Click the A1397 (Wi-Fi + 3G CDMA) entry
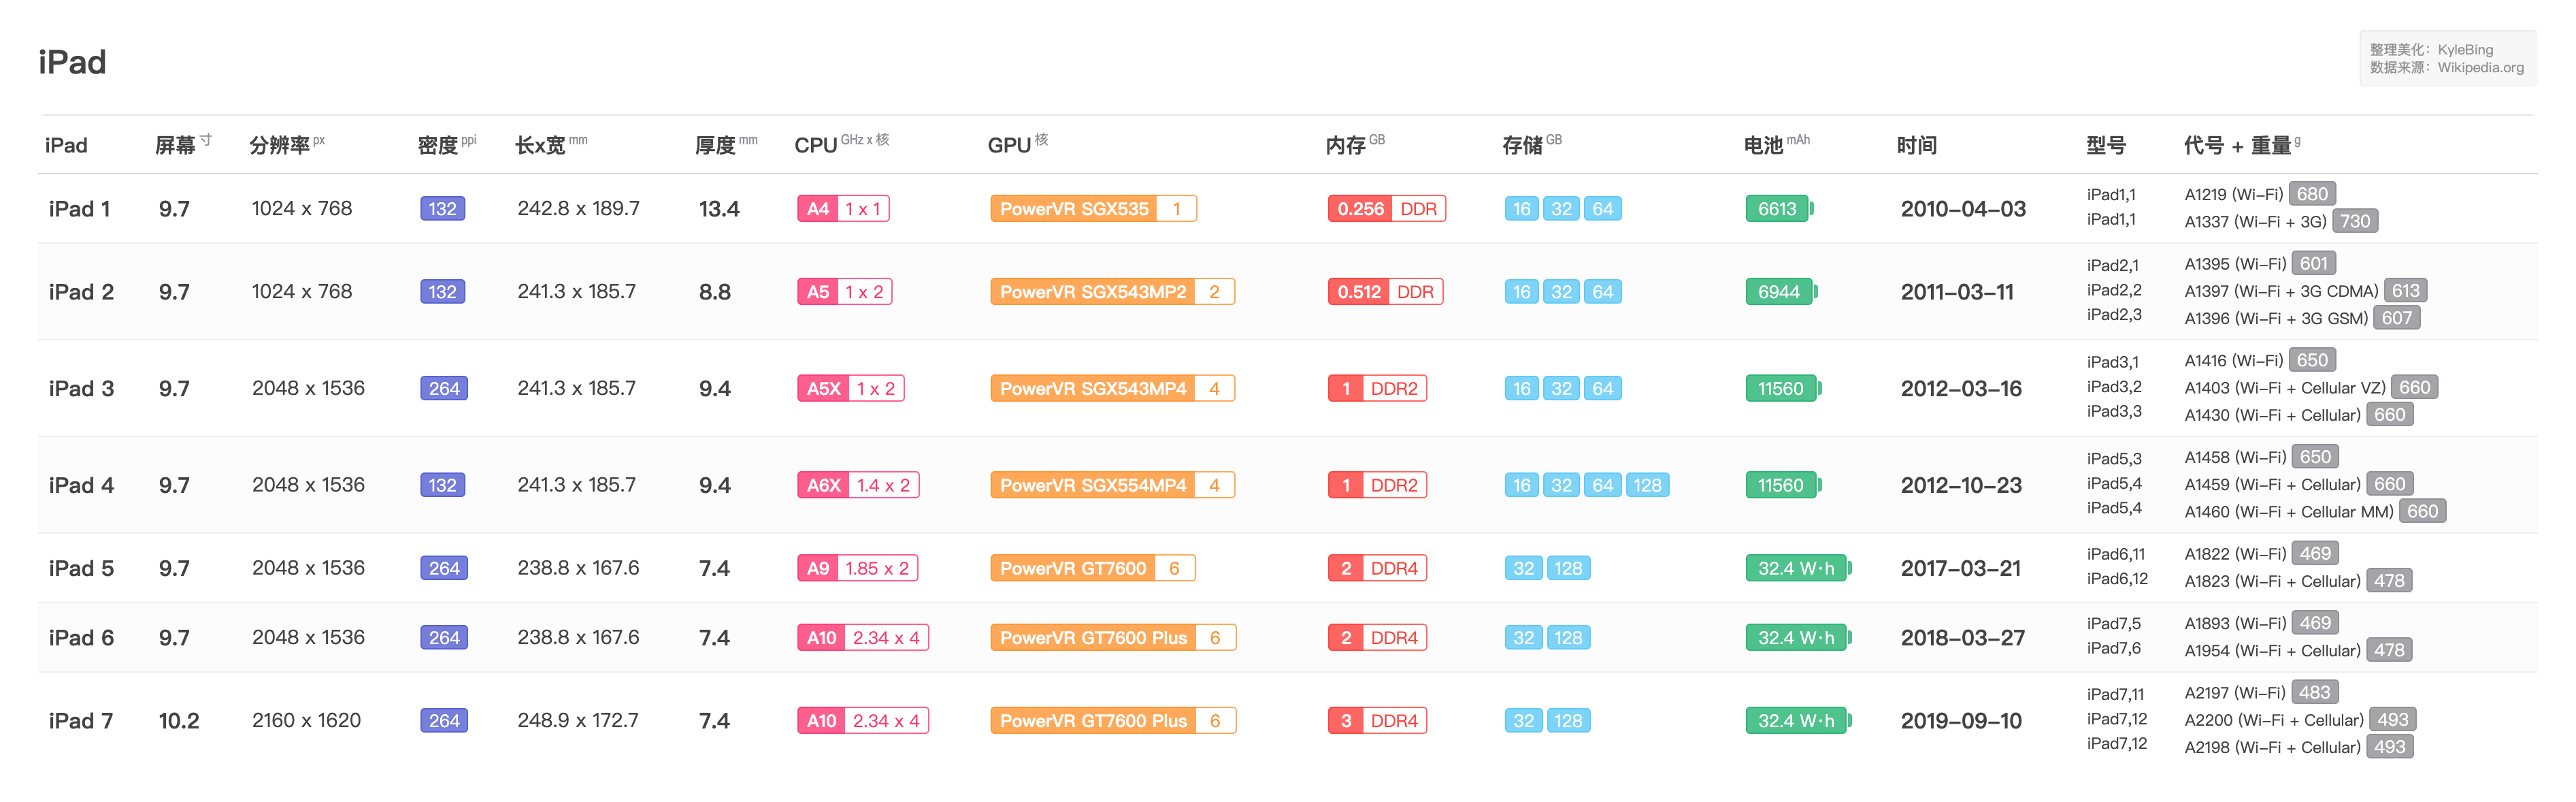This screenshot has width=2576, height=802. 2281,291
